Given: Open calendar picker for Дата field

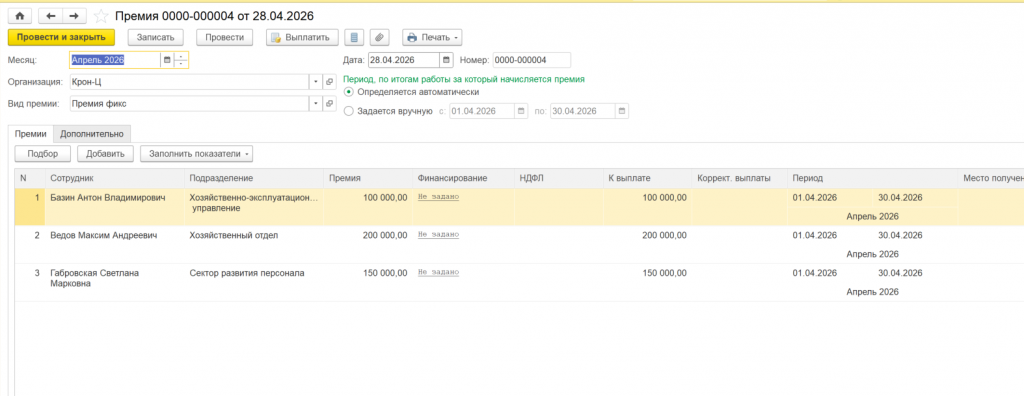Looking at the screenshot, I should tap(446, 60).
